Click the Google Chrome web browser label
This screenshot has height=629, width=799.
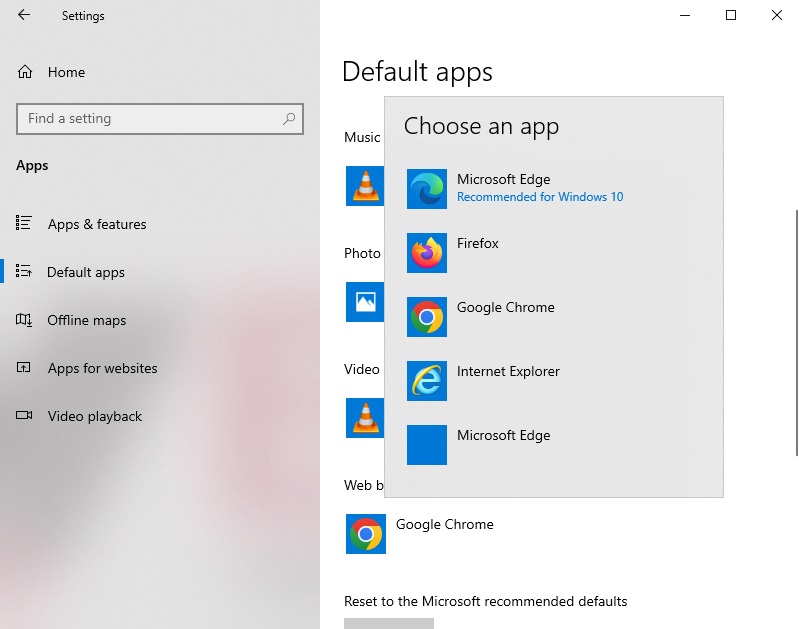[445, 525]
